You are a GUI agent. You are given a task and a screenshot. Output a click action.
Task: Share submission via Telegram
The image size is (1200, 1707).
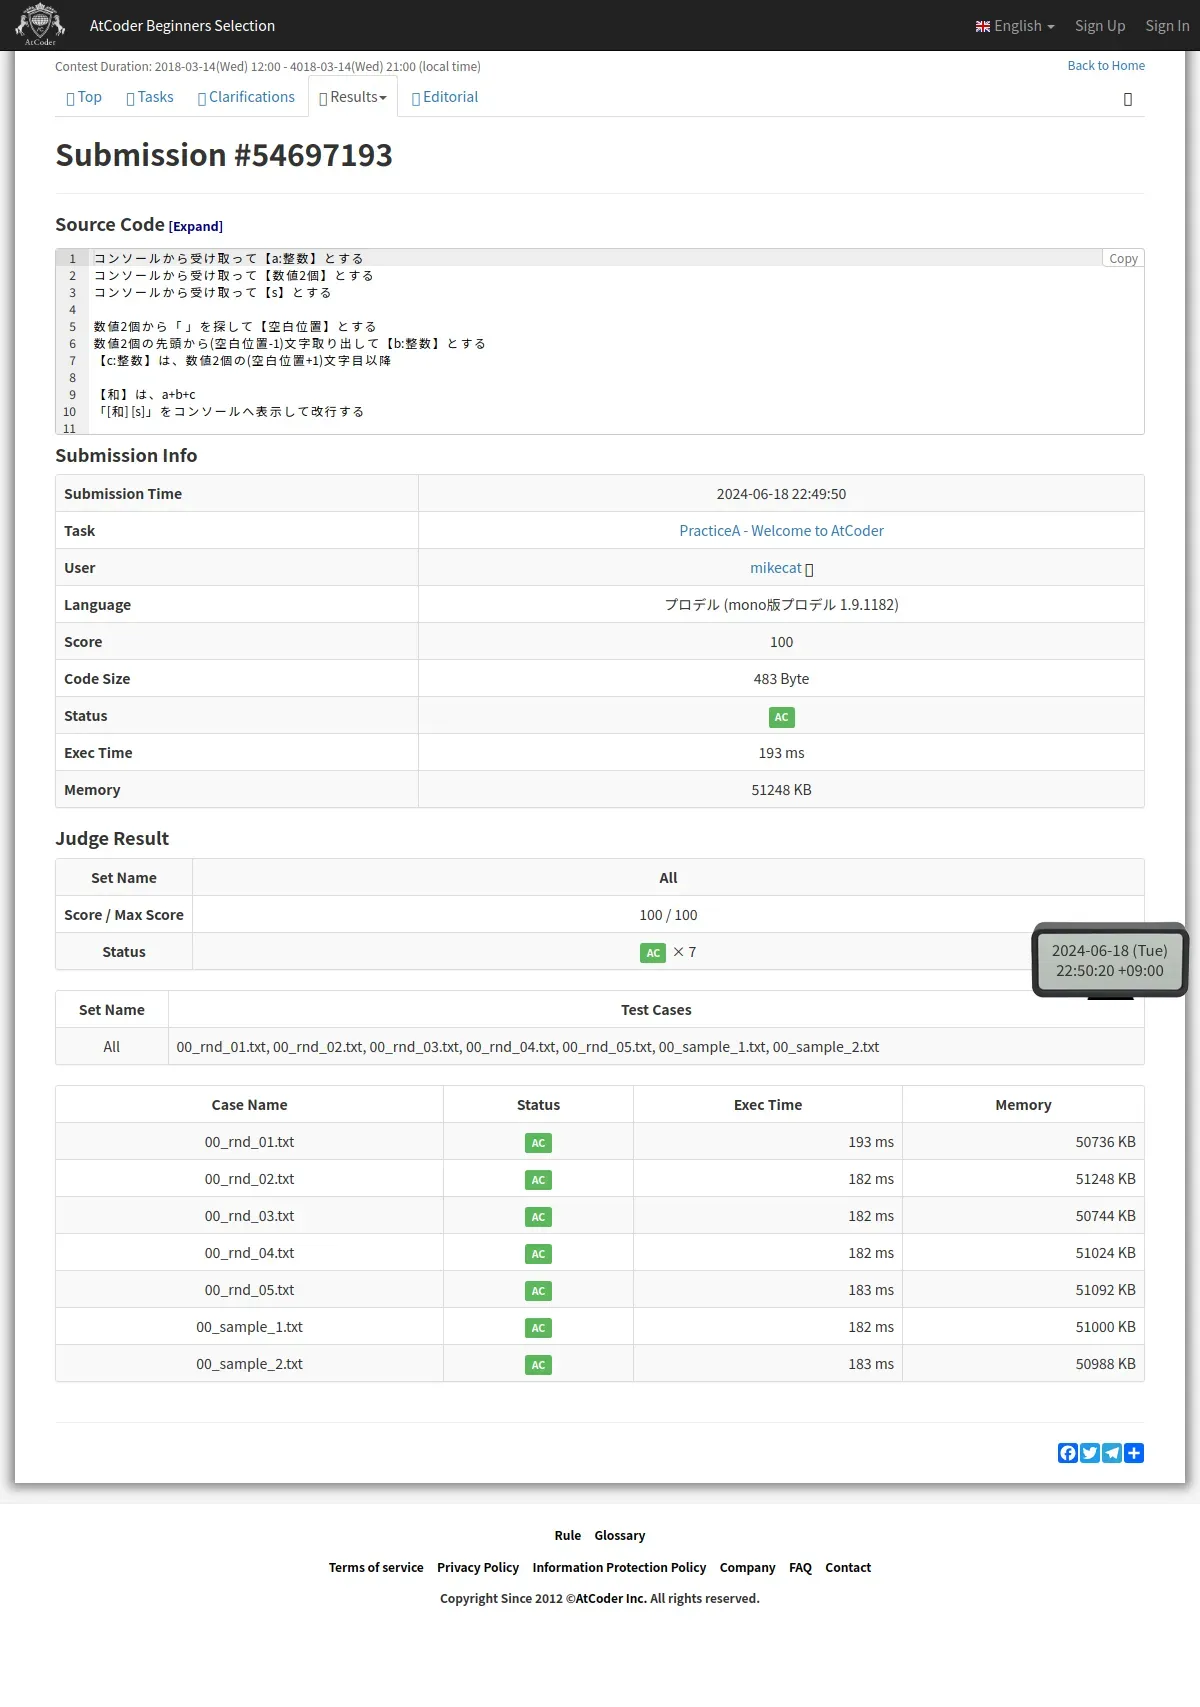1112,1453
